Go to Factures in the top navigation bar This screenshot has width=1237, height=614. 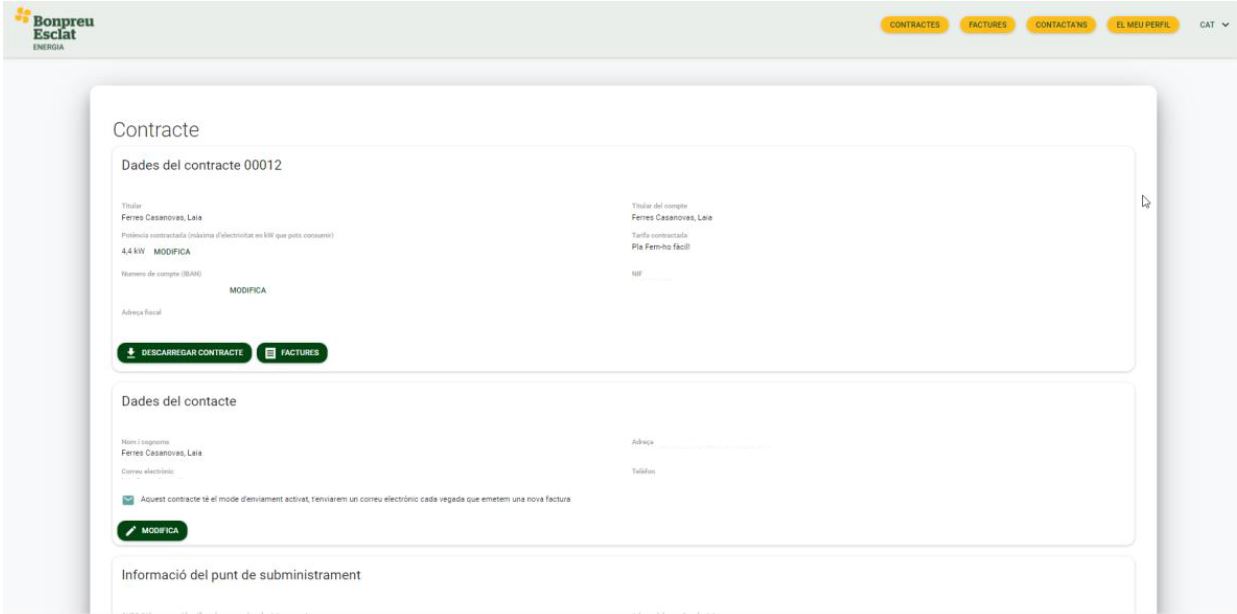[986, 25]
